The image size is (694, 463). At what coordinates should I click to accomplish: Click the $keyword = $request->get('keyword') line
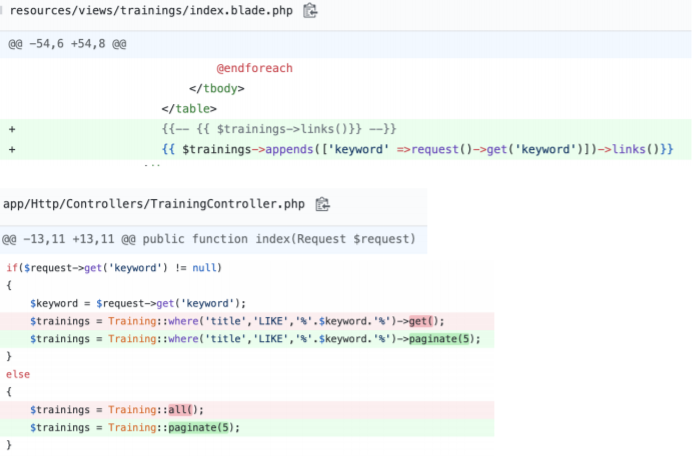coord(138,303)
